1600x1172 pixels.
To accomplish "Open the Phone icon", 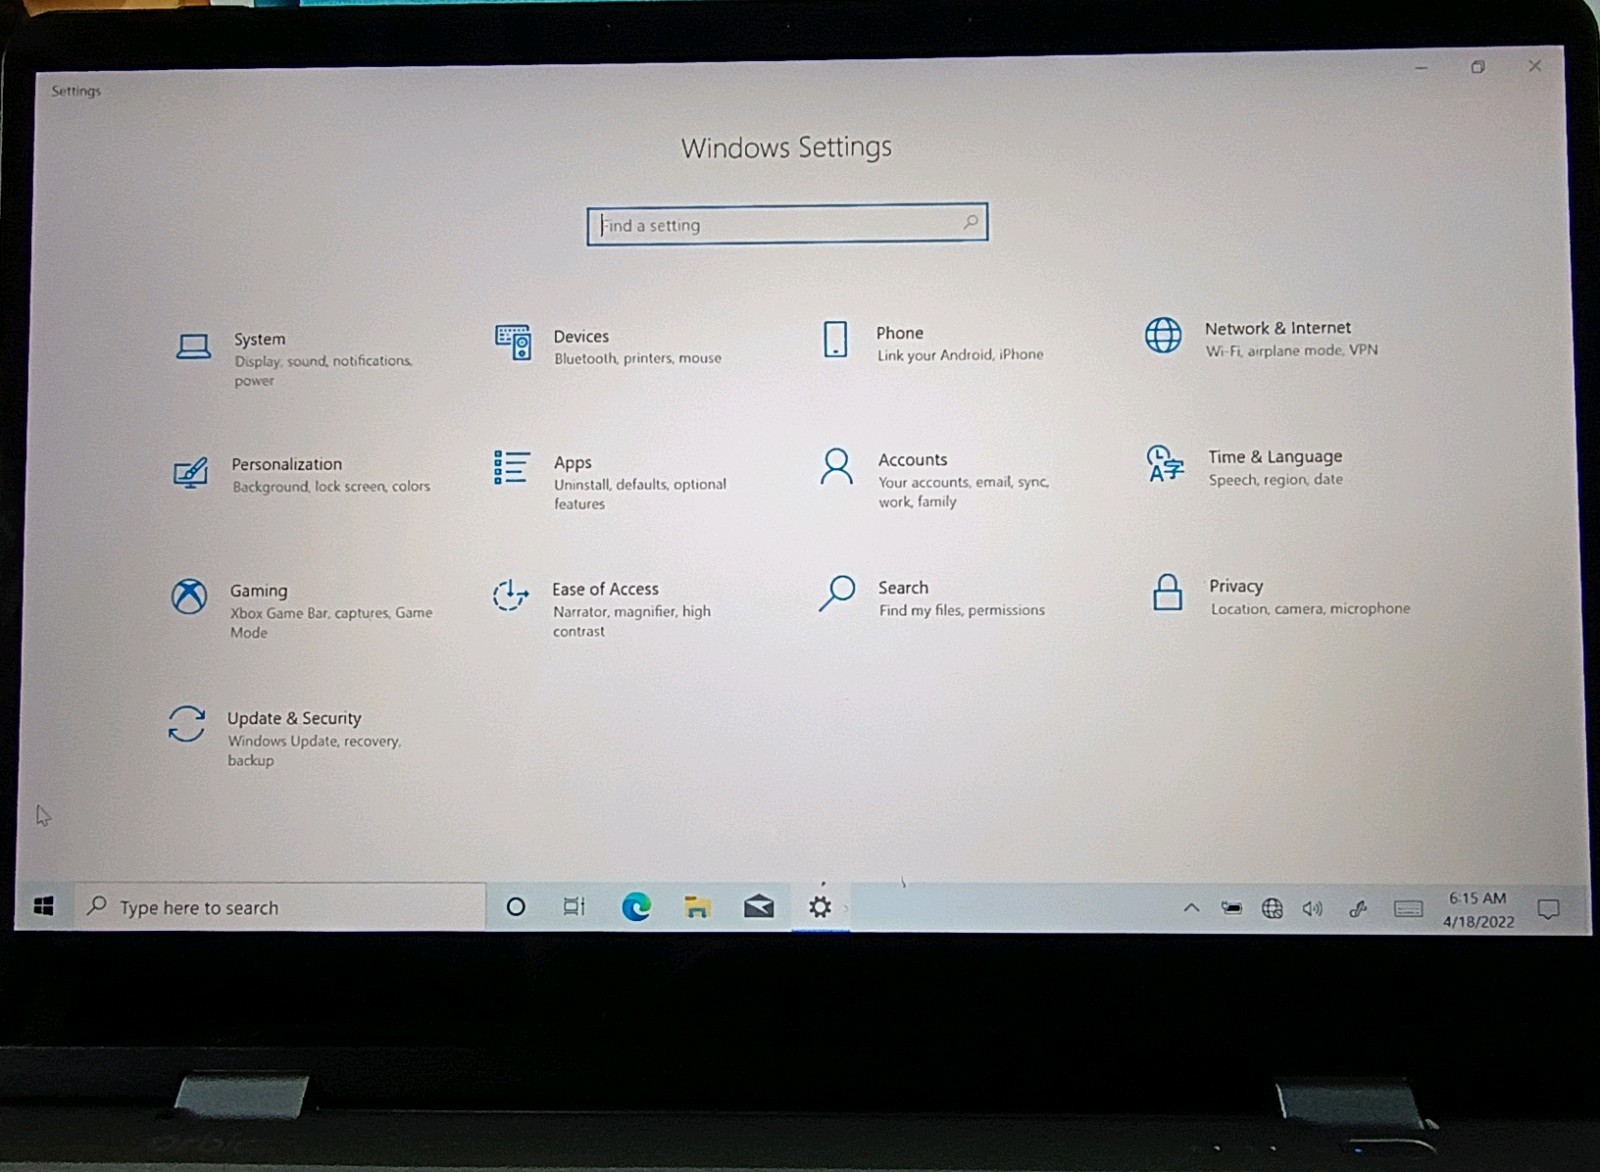I will pos(836,339).
